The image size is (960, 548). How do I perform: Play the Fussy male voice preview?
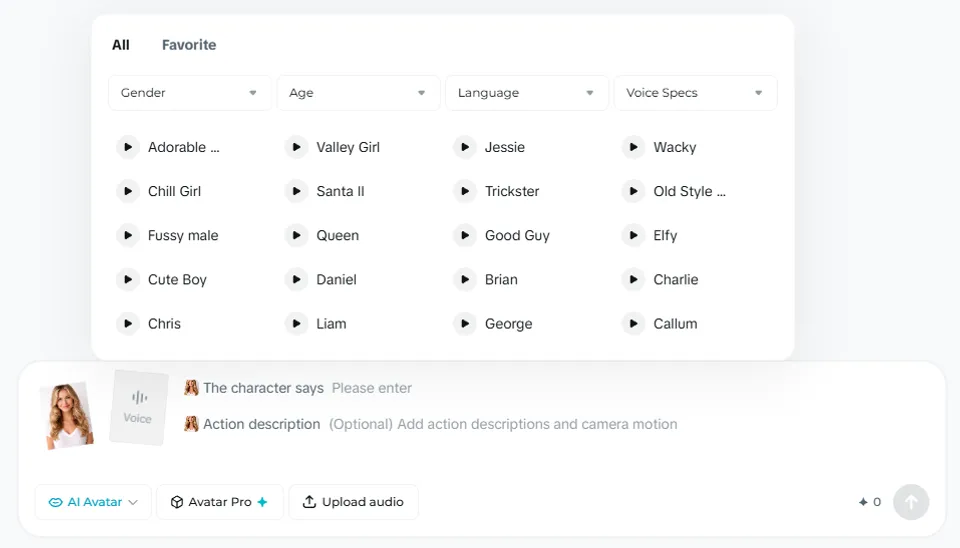point(128,235)
